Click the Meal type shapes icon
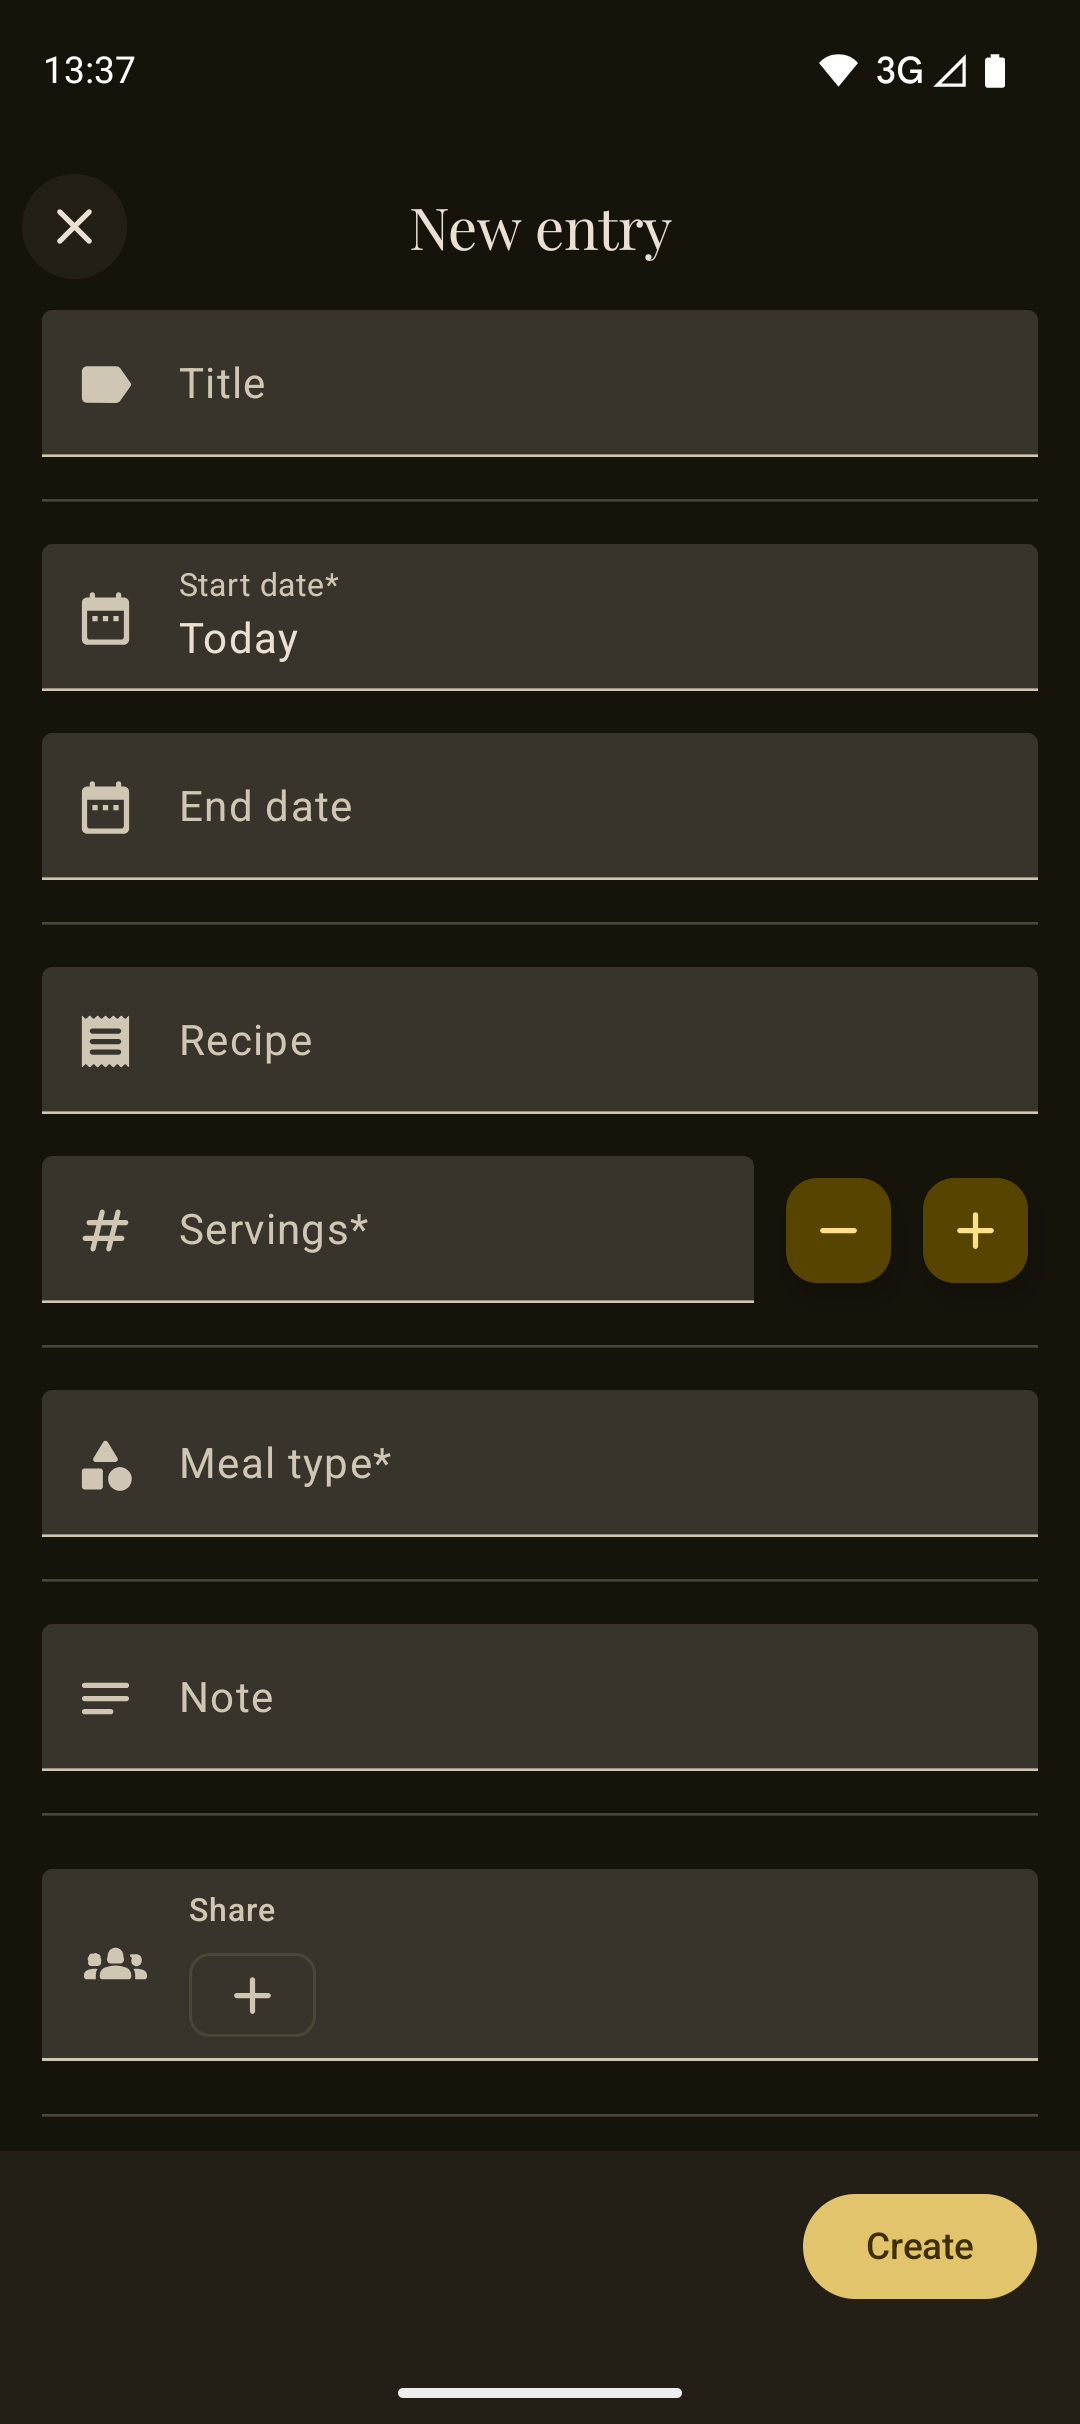 [105, 1465]
